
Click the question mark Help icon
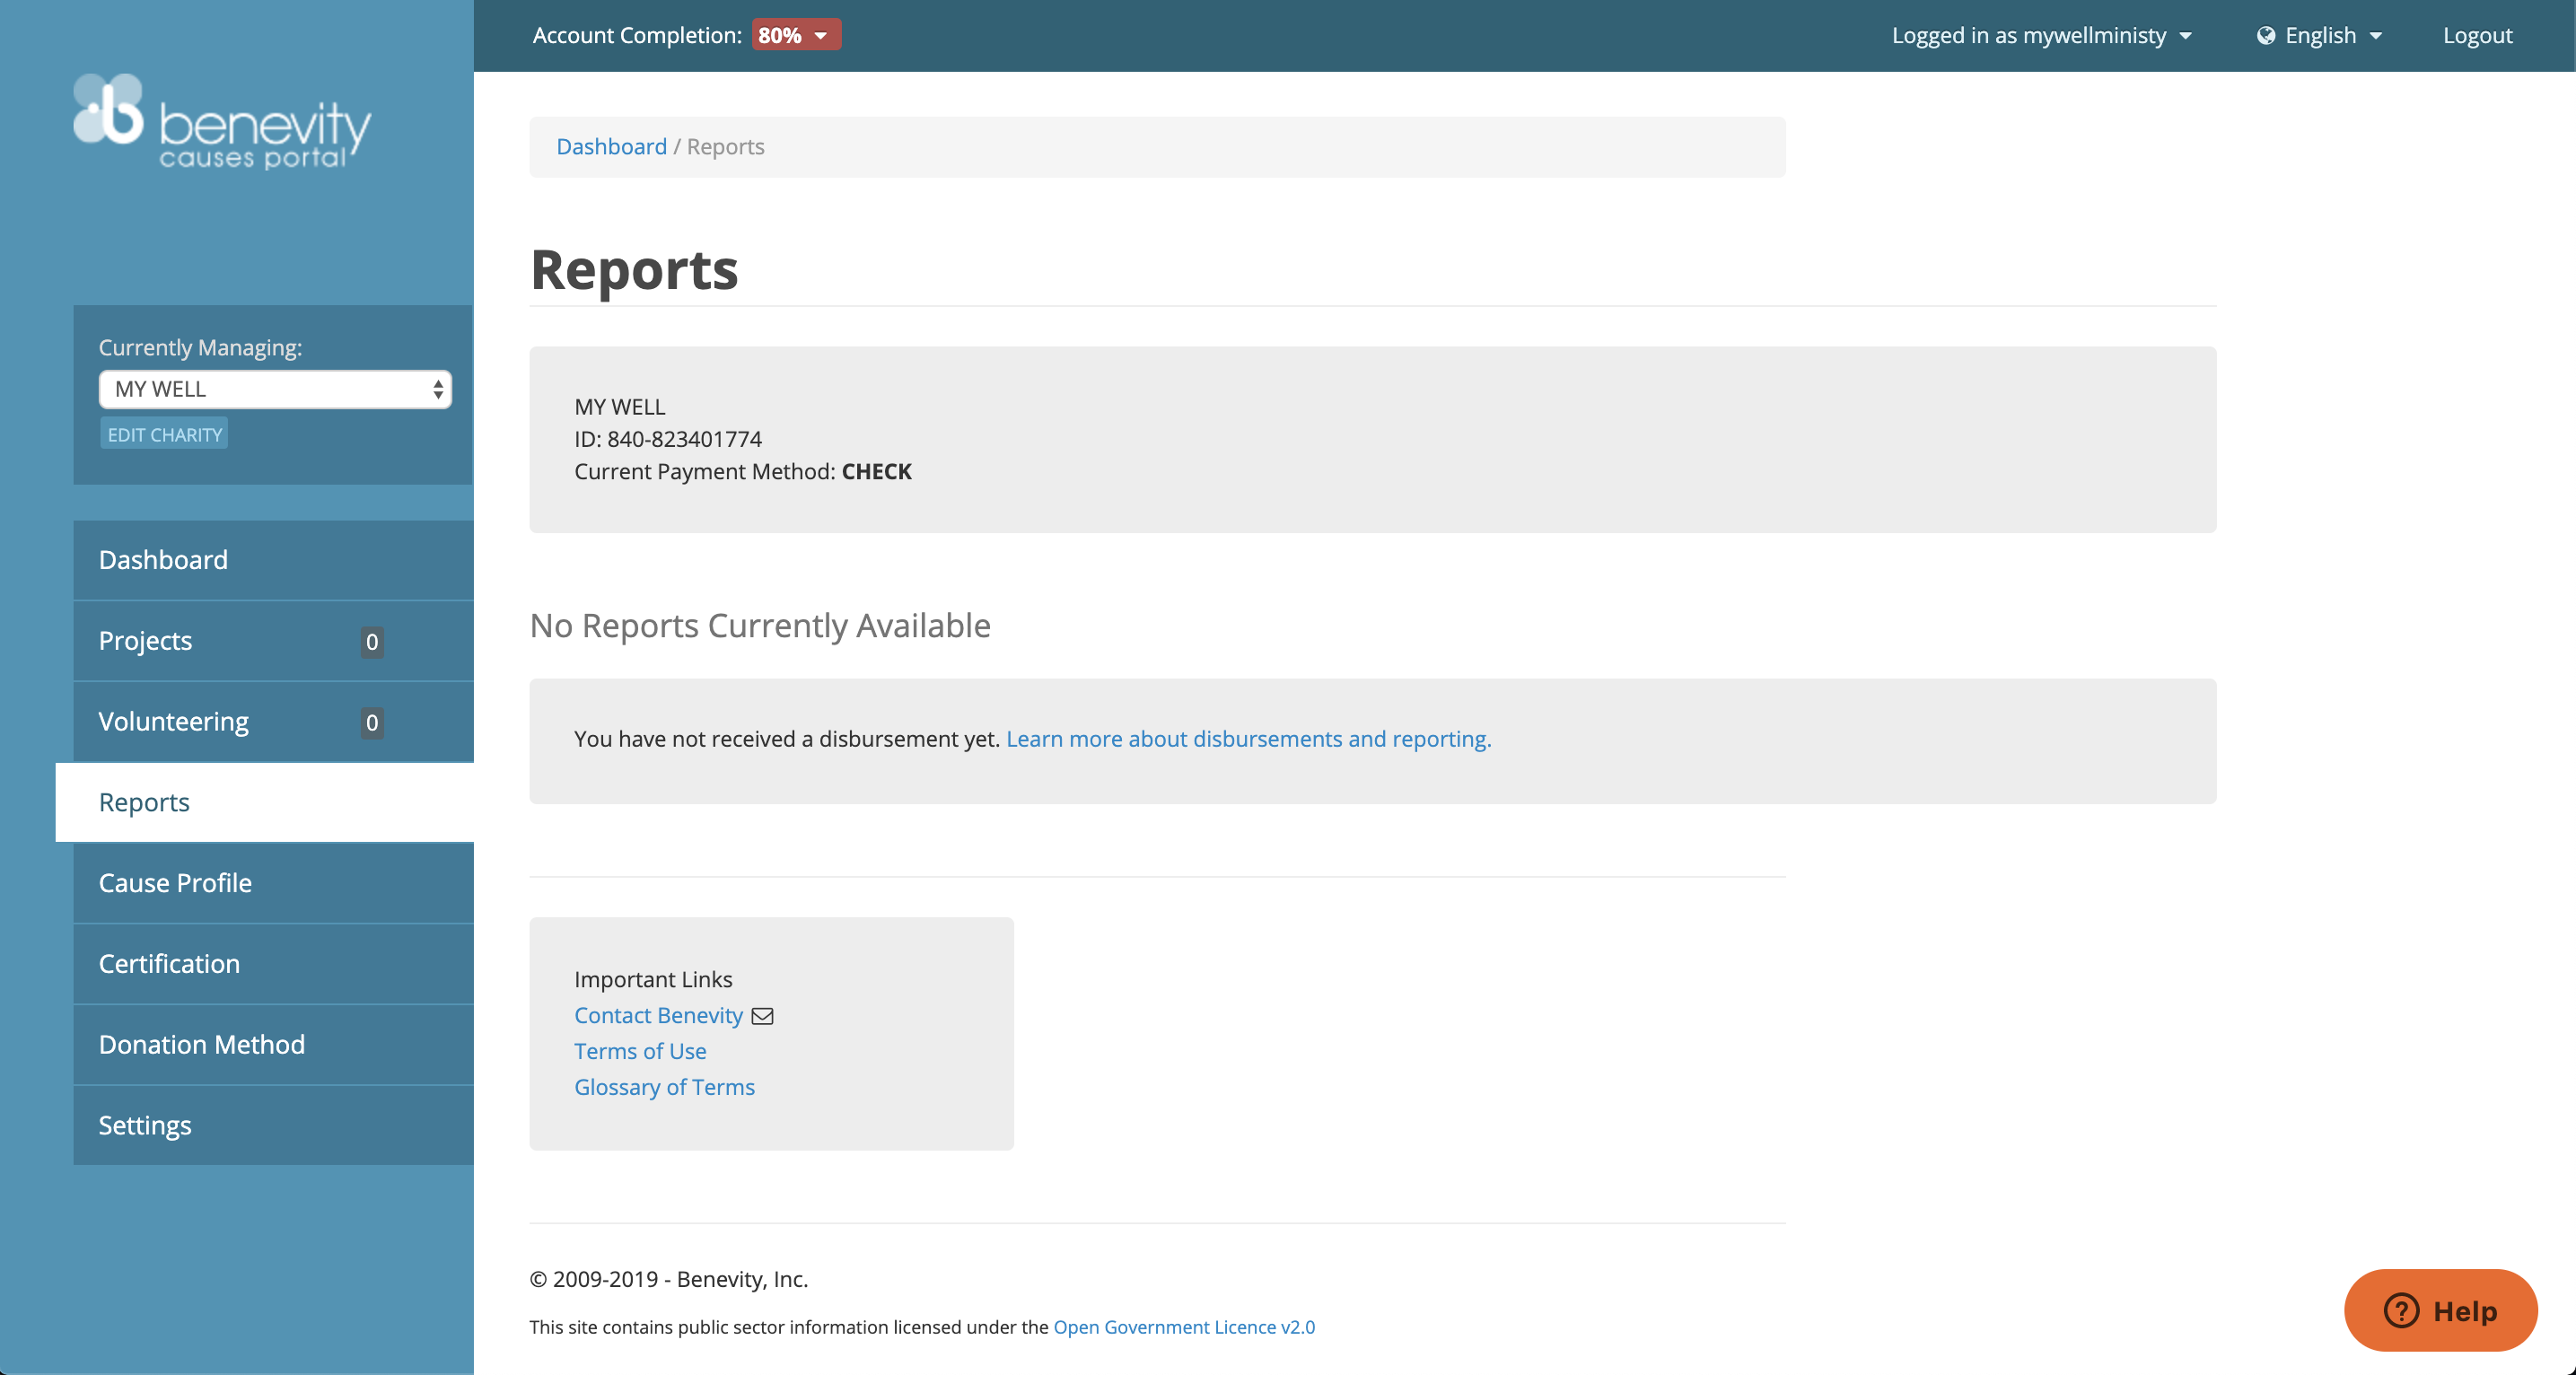click(x=2401, y=1310)
